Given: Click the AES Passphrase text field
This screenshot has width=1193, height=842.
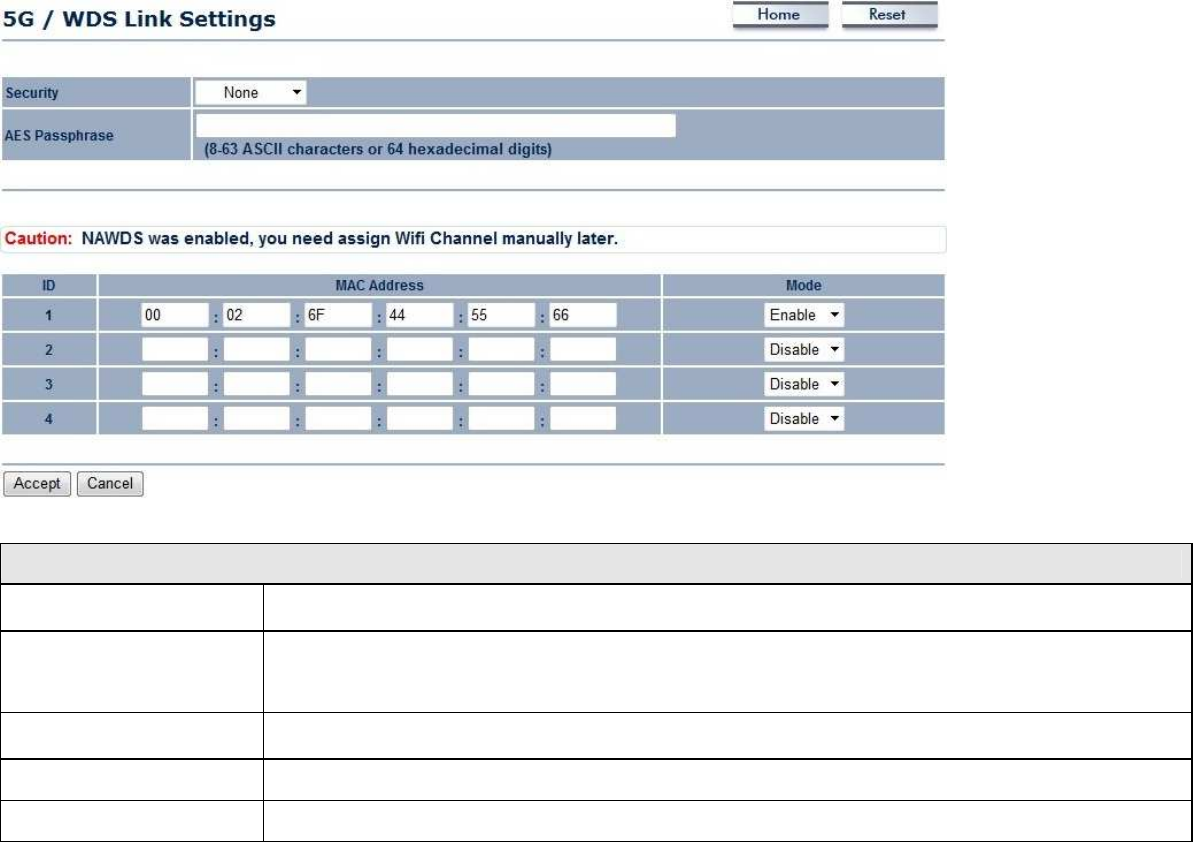Looking at the screenshot, I should (435, 126).
